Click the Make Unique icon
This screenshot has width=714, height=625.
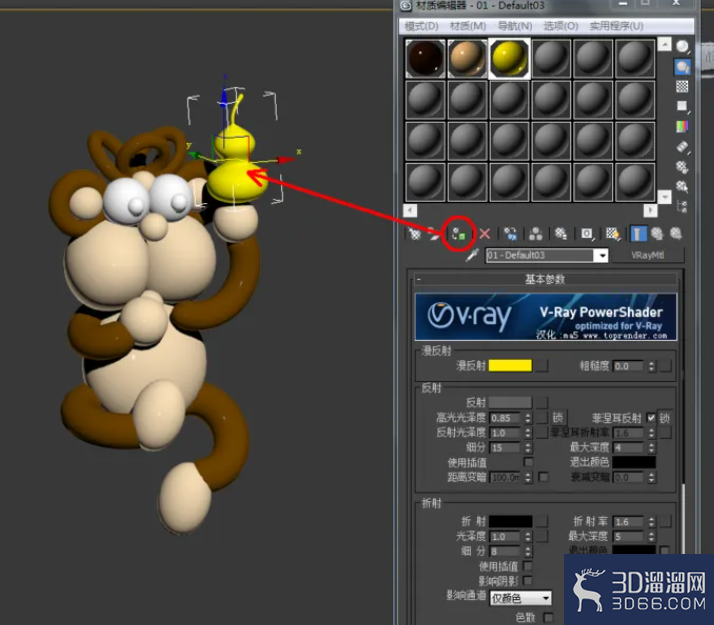pos(536,234)
